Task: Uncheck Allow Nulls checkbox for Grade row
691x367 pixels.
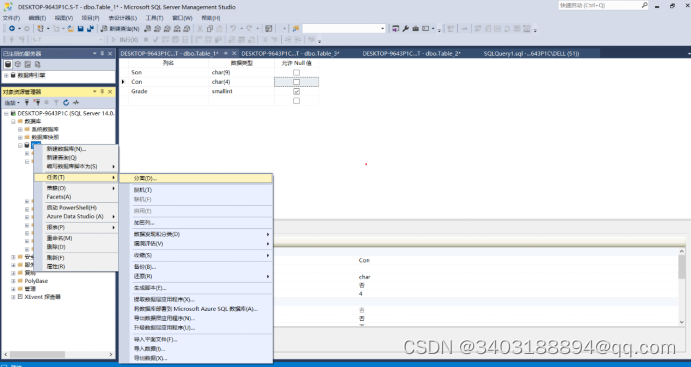Action: click(x=297, y=91)
